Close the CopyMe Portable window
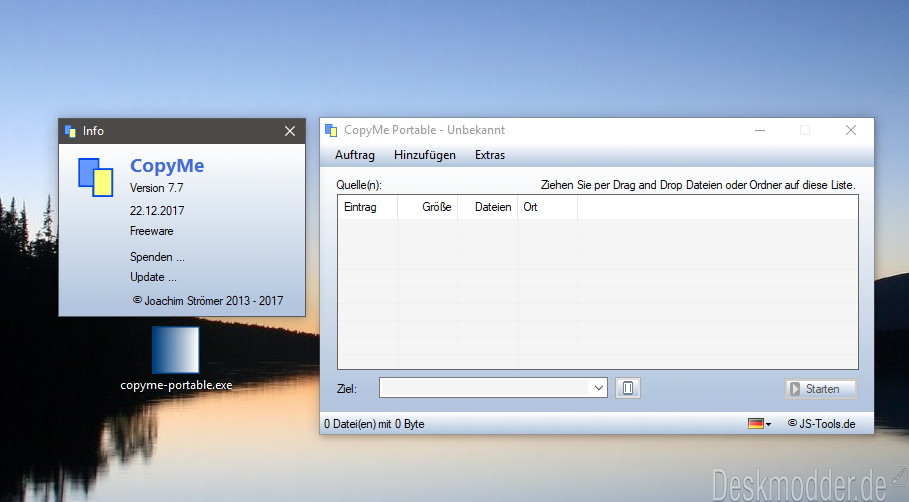Screen dimensions: 909x502 pyautogui.click(x=850, y=130)
